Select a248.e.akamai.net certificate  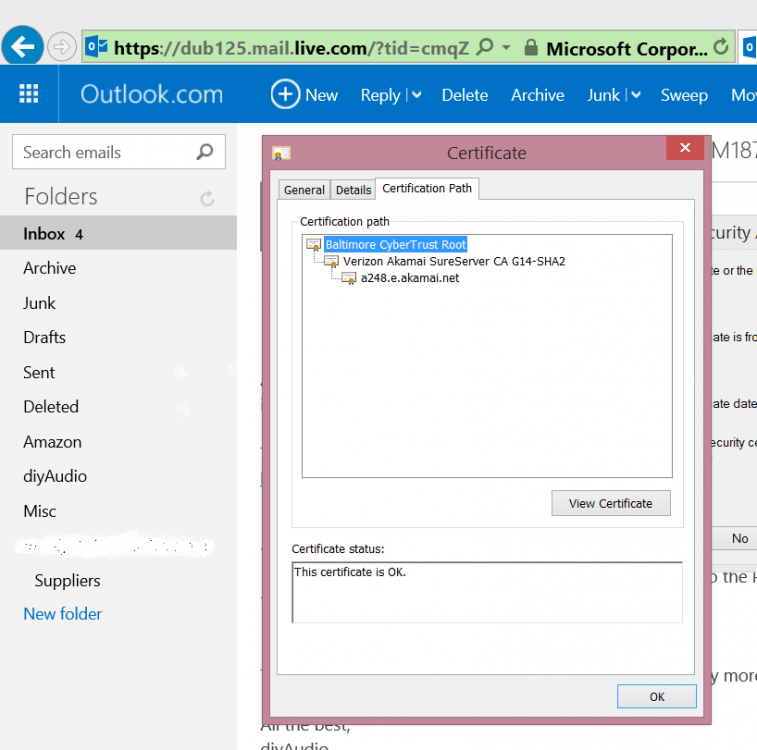coord(410,278)
